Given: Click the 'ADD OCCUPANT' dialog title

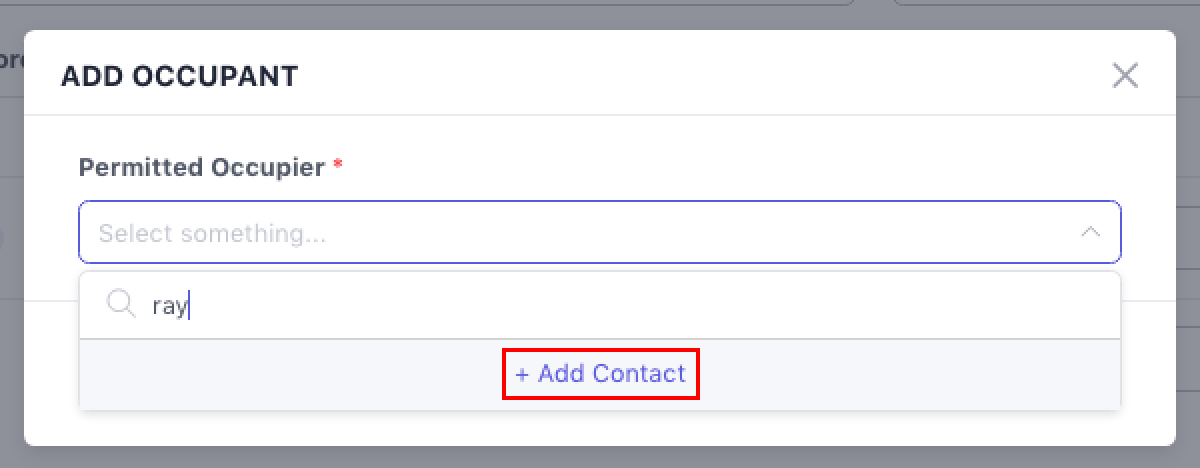Looking at the screenshot, I should point(180,76).
